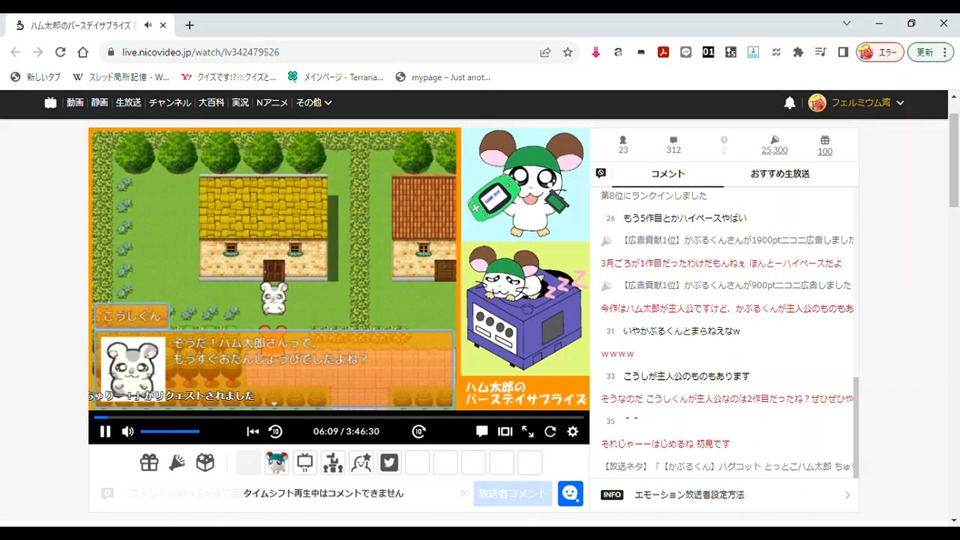960x540 pixels.
Task: Click comment panel icon beside コメント tab
Action: coord(601,173)
